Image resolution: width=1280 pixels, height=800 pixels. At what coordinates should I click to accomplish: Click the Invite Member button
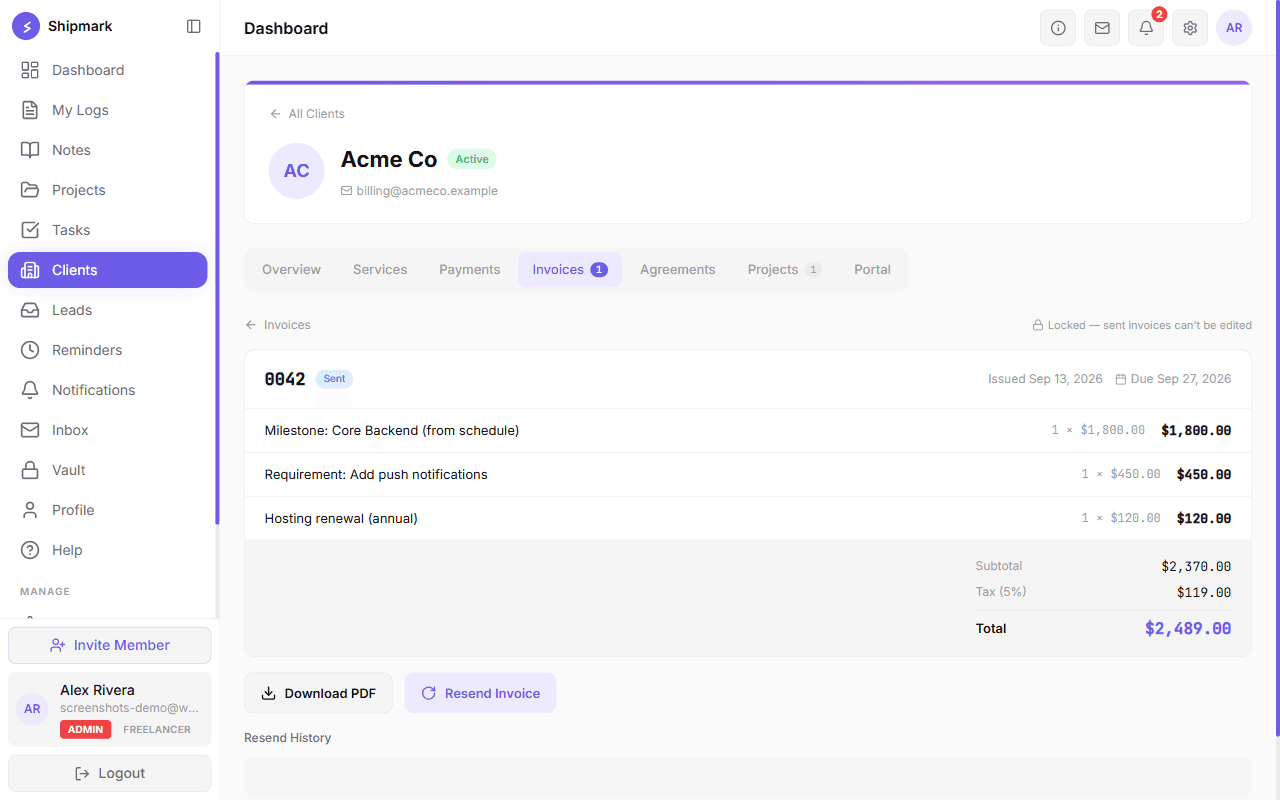[x=110, y=645]
